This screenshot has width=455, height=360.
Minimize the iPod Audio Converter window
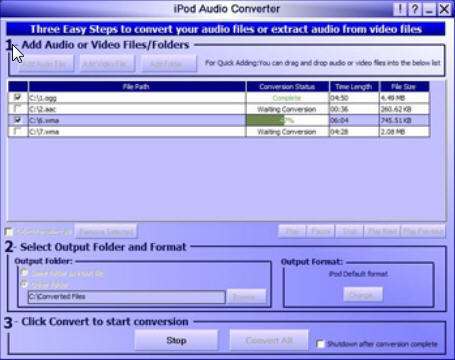tap(429, 9)
